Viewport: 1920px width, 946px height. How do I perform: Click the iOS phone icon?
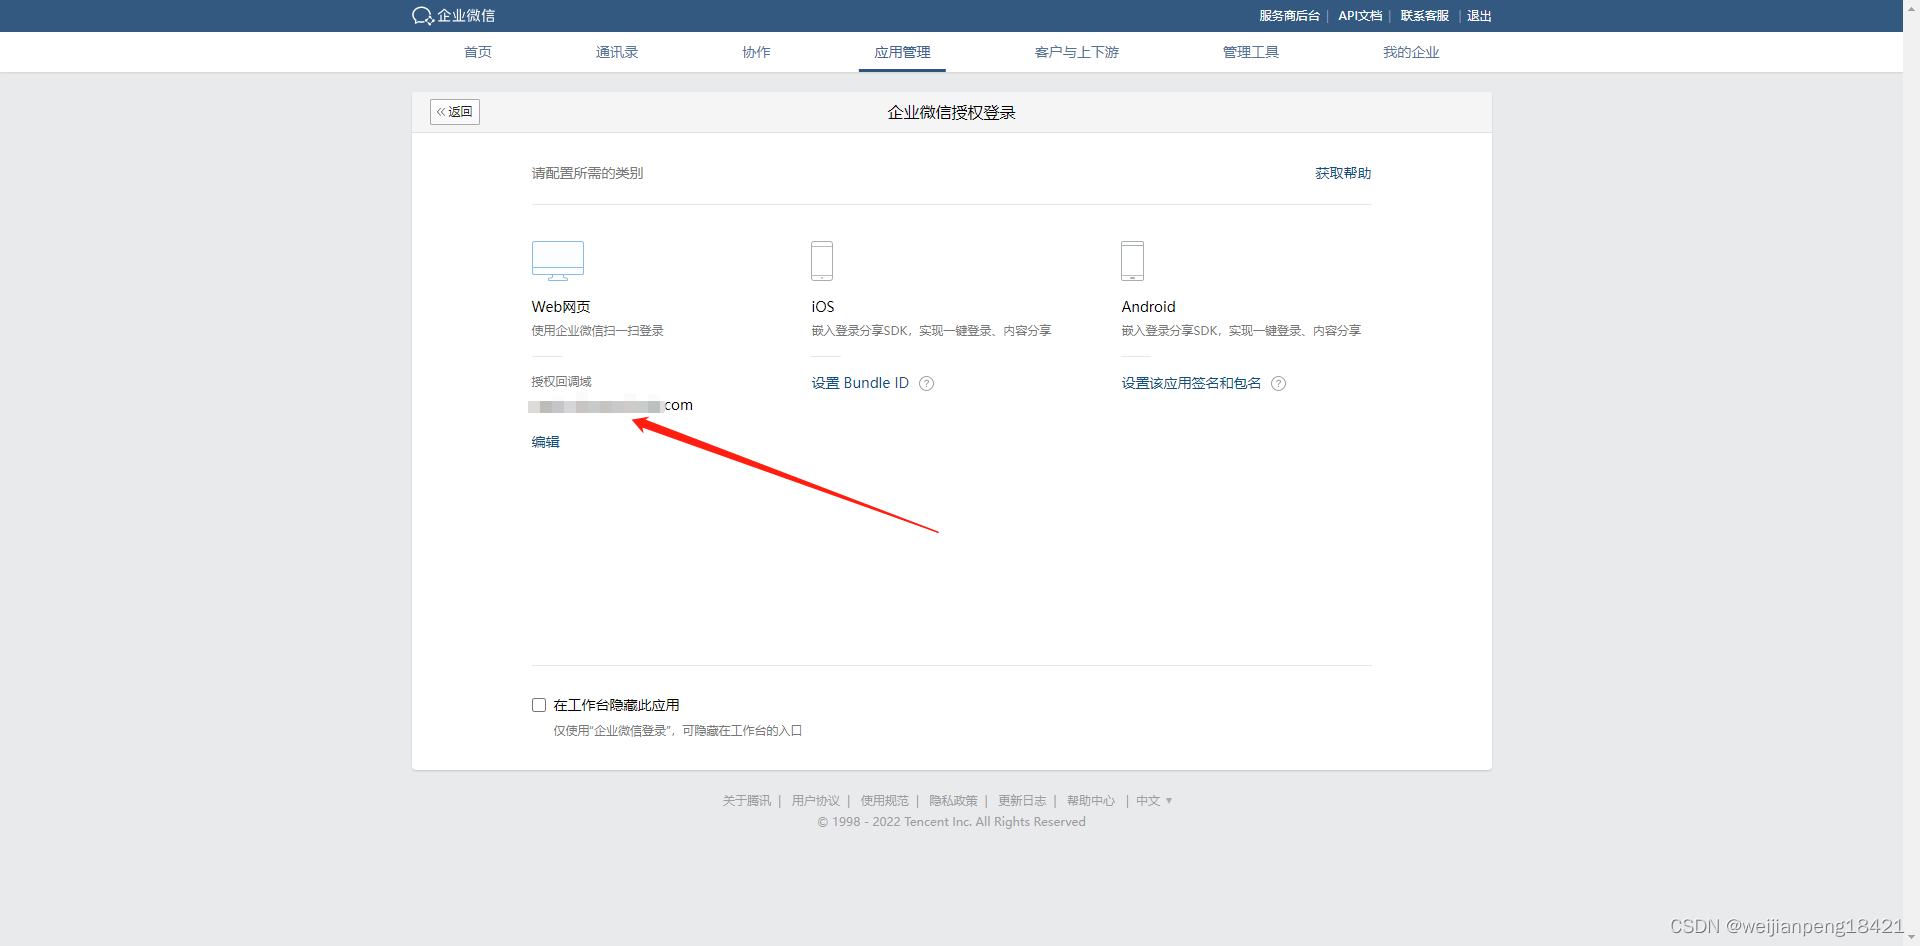pyautogui.click(x=822, y=261)
